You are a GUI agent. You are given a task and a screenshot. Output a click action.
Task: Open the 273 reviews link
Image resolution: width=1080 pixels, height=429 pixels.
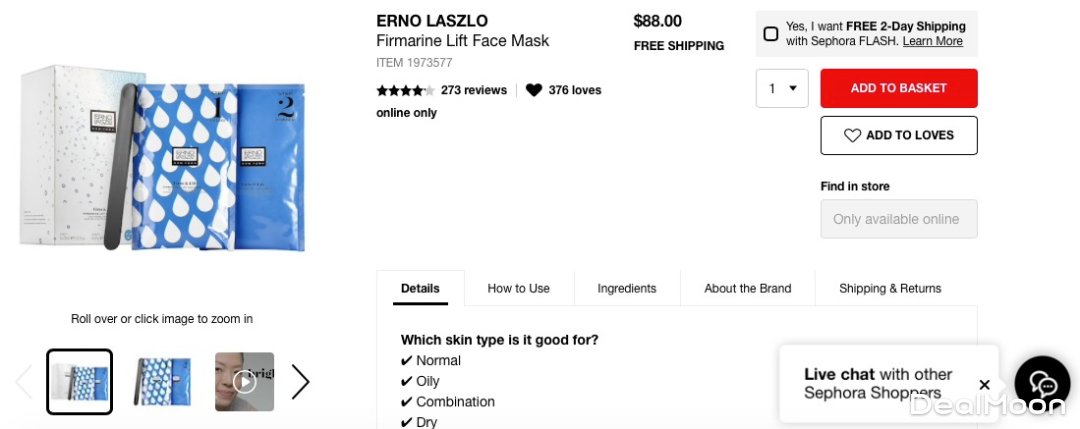point(474,90)
